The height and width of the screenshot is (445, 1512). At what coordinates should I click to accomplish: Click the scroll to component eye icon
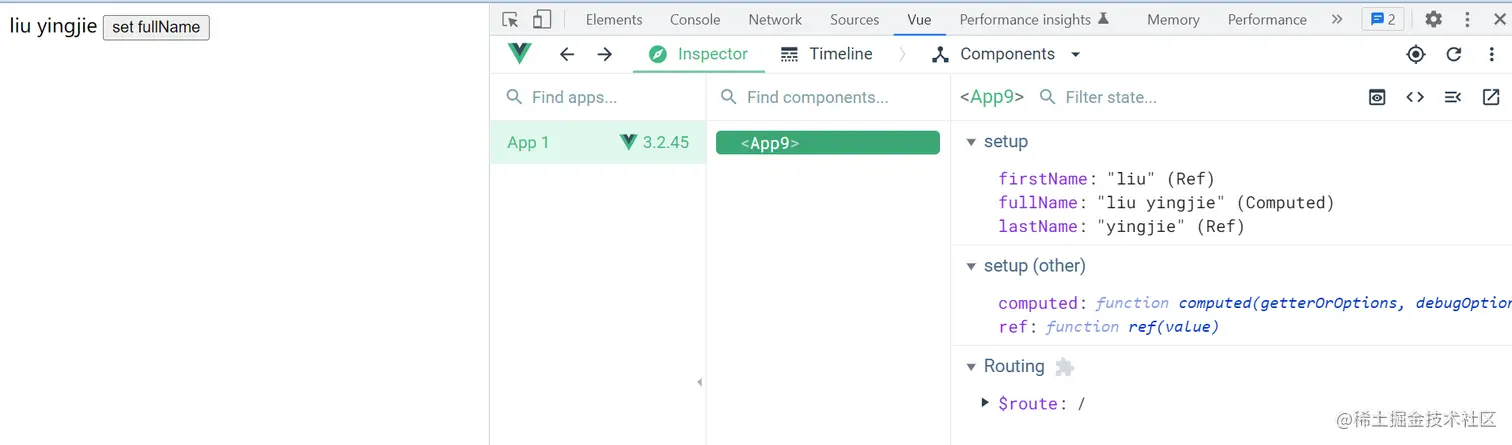coord(1377,97)
